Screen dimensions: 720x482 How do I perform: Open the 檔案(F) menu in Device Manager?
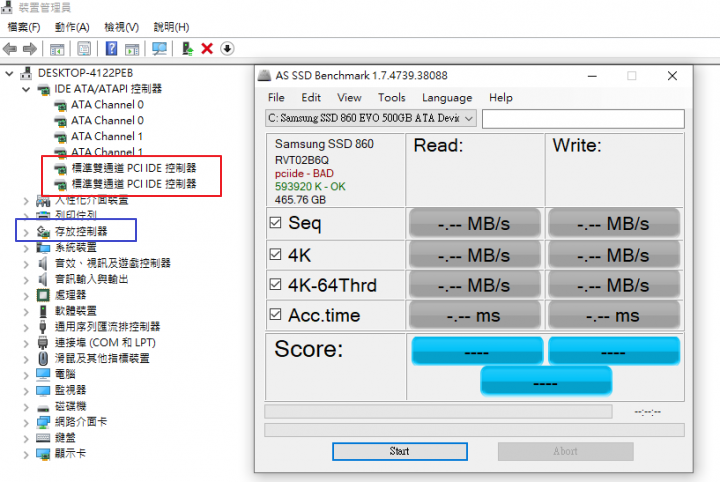pos(24,27)
